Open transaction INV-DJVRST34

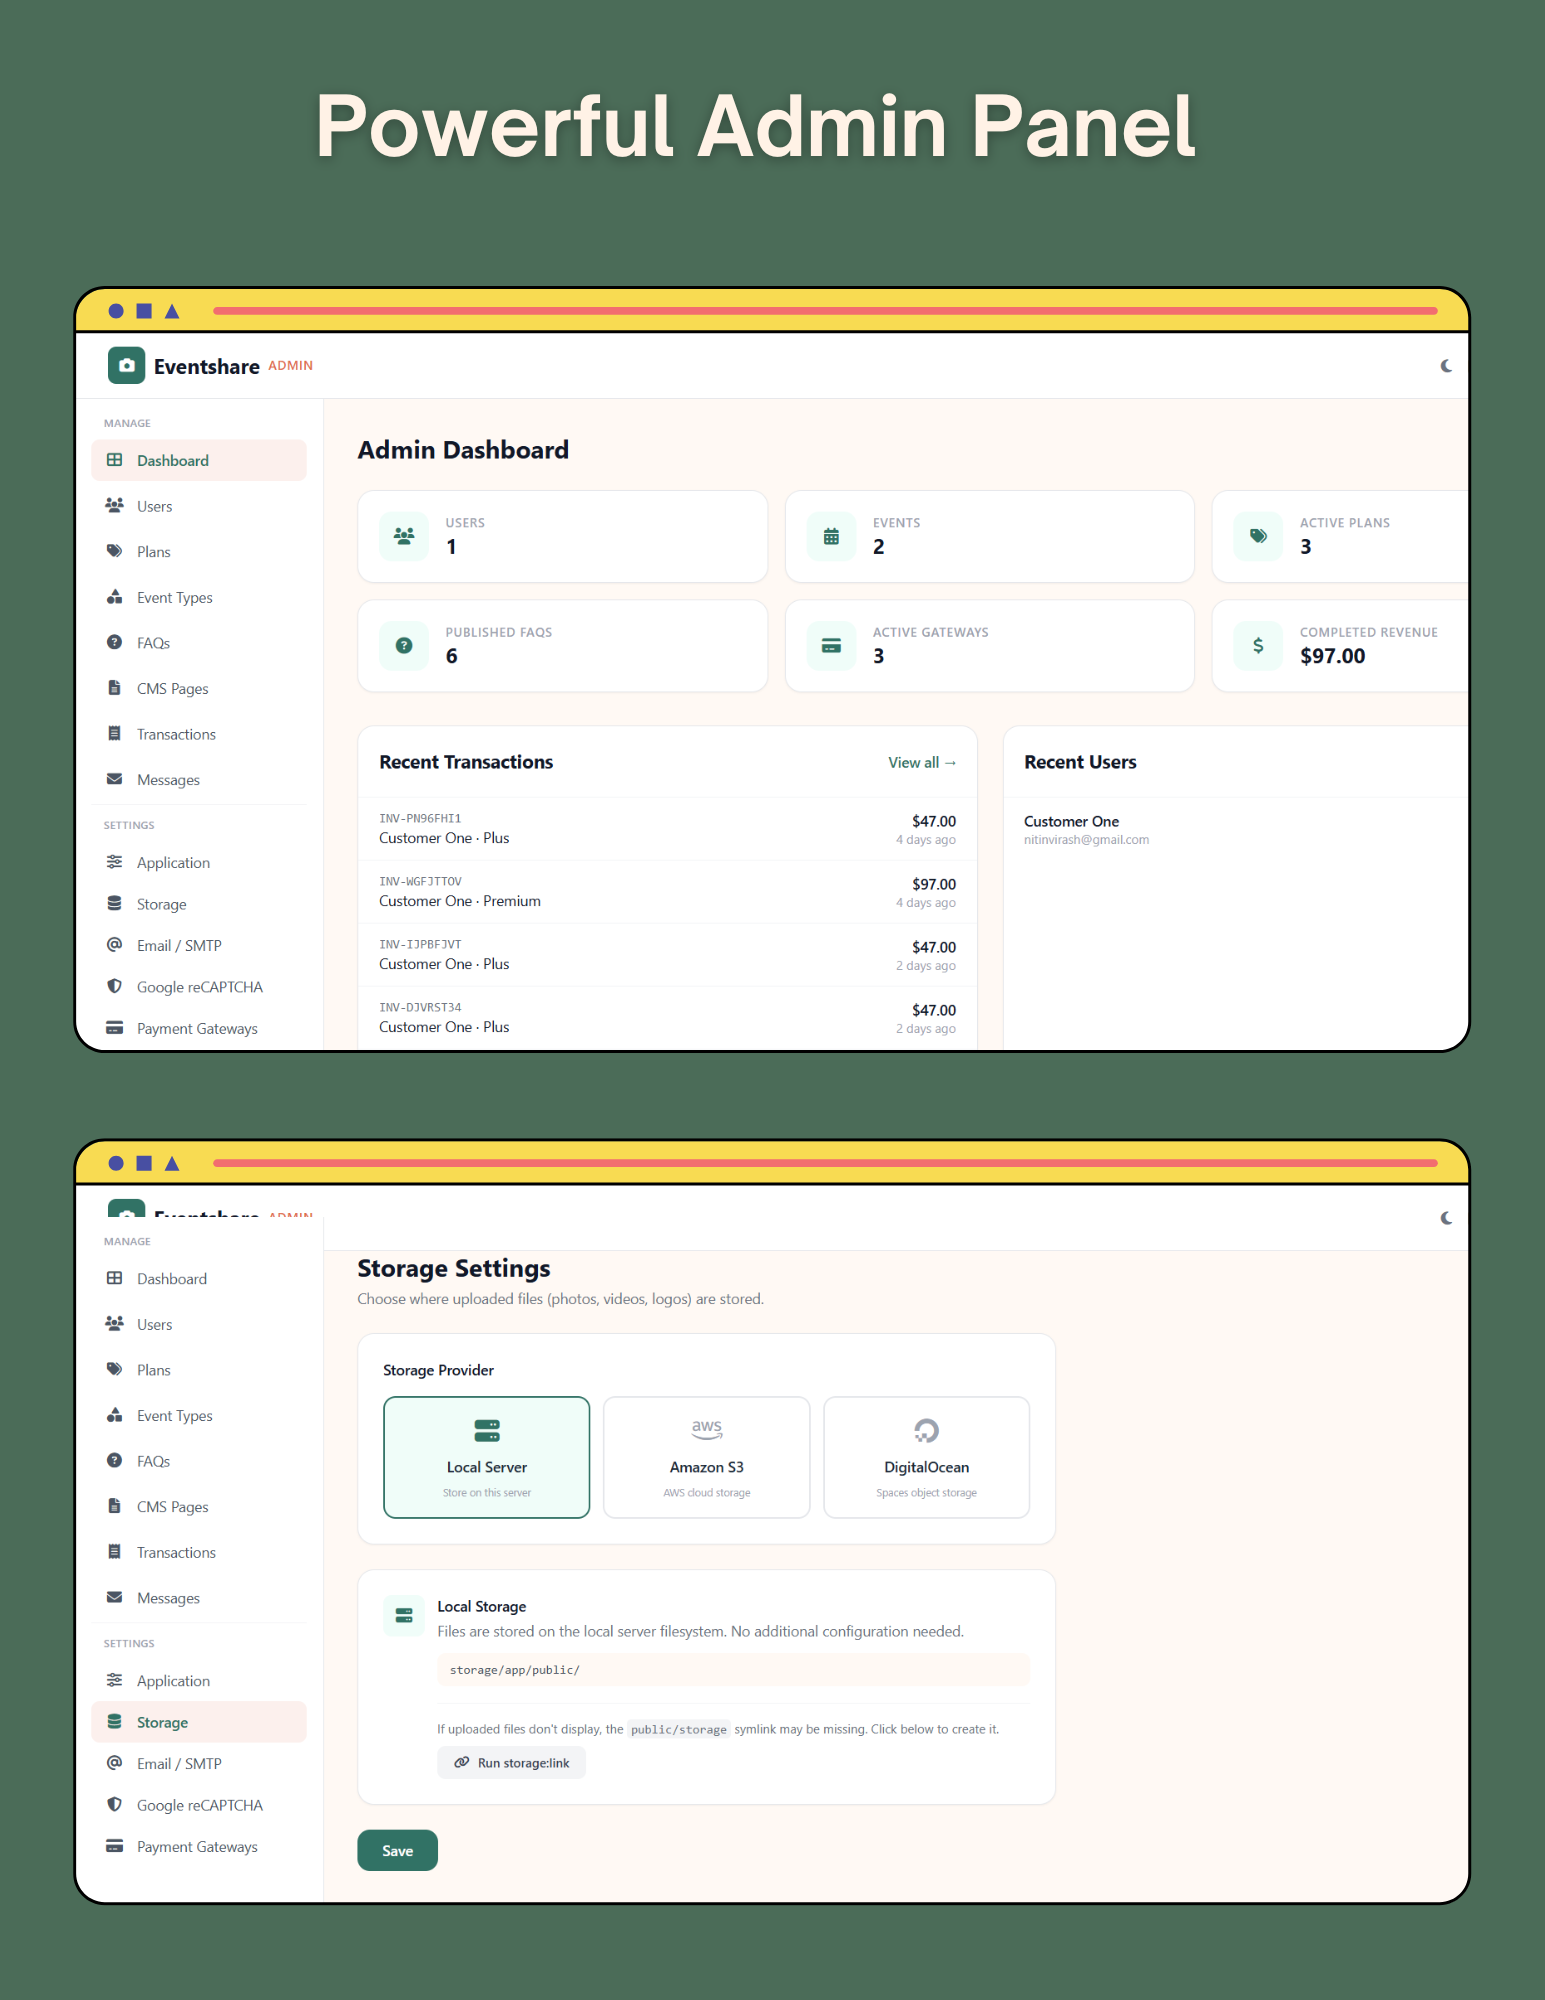[x=667, y=1018]
